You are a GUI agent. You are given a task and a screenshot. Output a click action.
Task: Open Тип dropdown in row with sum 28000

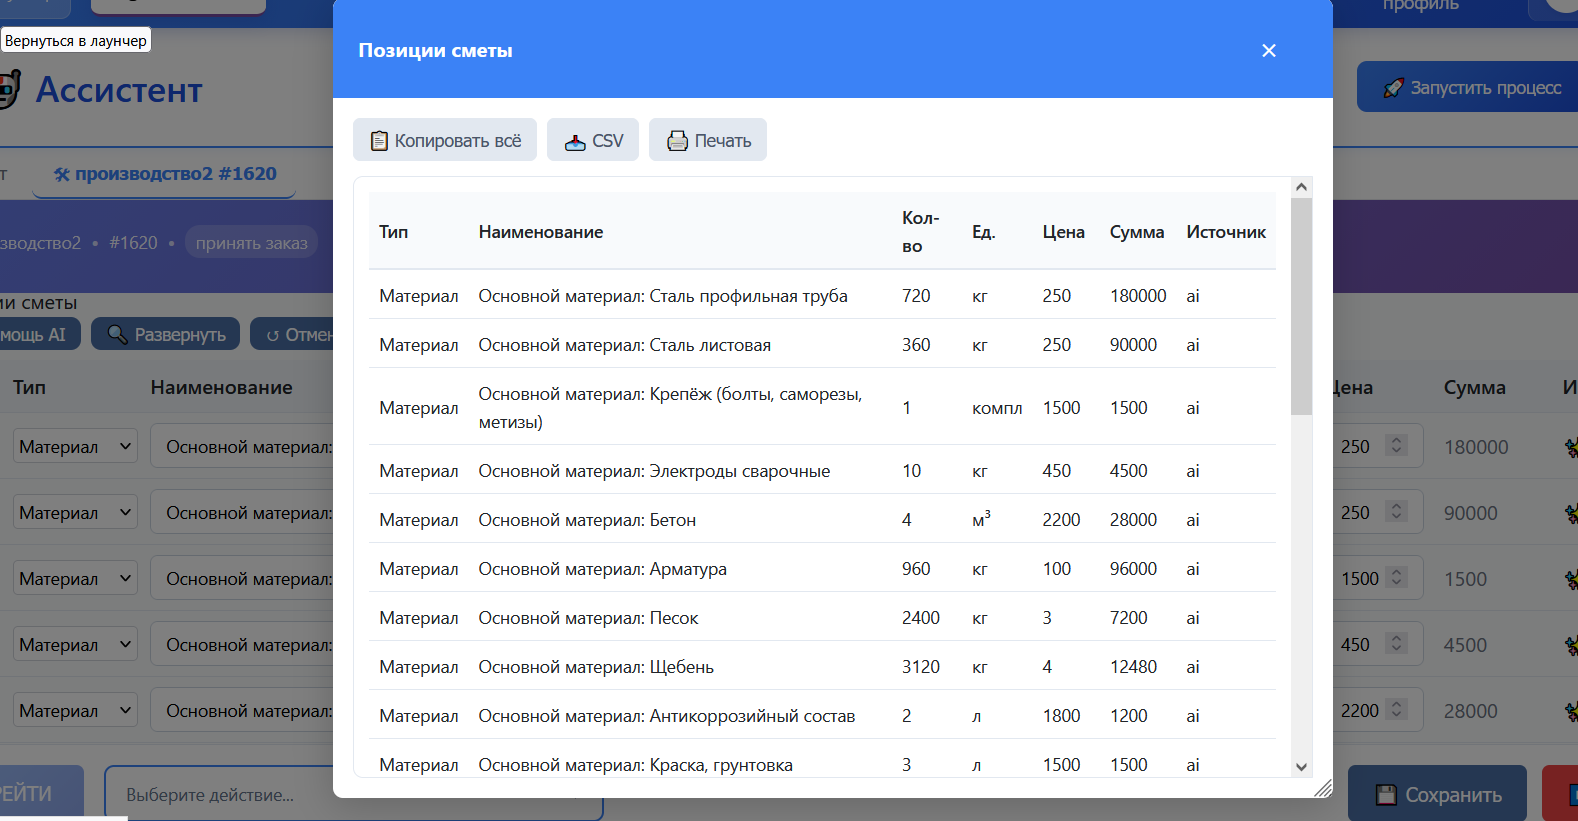75,710
